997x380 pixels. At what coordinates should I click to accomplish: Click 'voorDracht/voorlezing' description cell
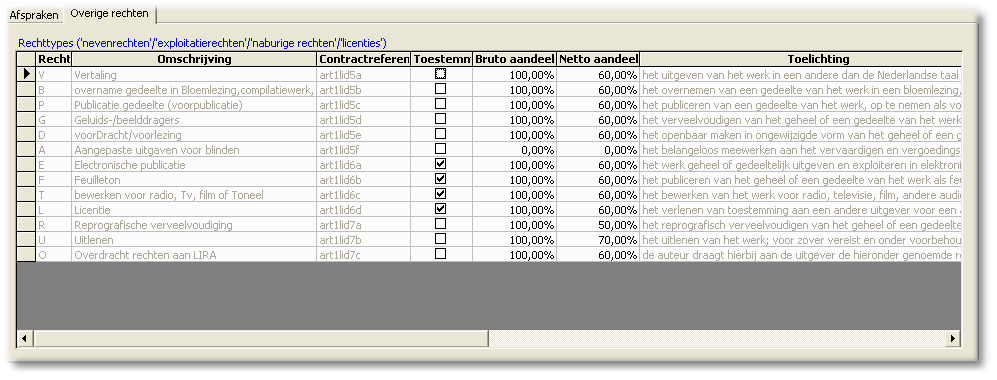194,135
